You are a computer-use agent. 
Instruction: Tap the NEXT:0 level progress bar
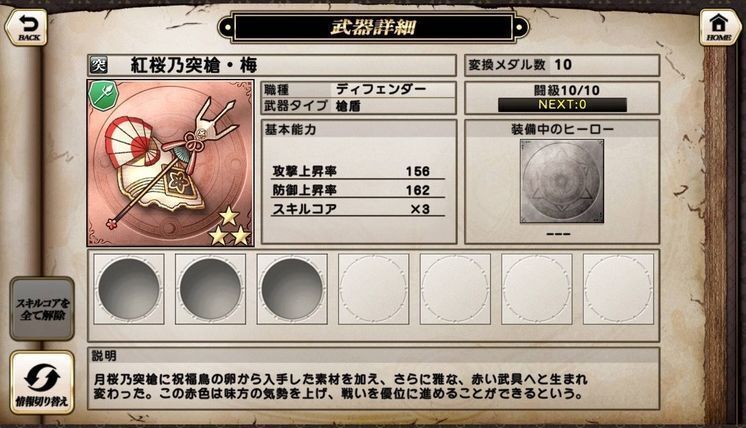(x=562, y=105)
